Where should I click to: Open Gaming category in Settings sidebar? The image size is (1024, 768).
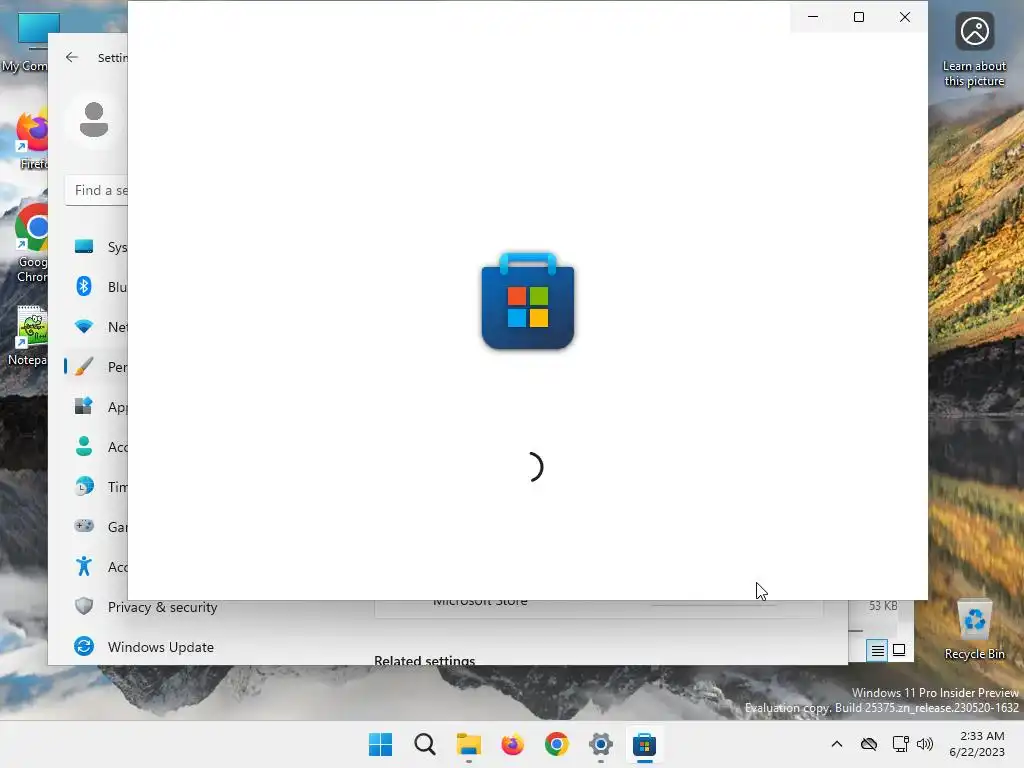click(97, 526)
